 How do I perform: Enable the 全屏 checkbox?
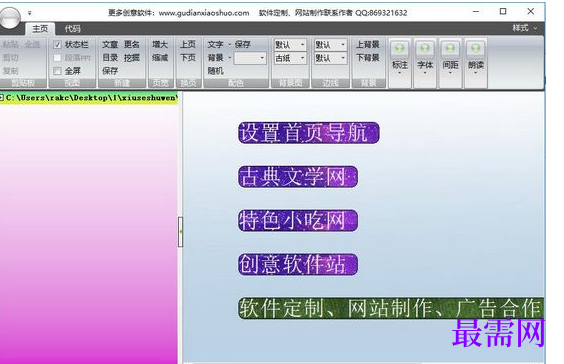57,71
